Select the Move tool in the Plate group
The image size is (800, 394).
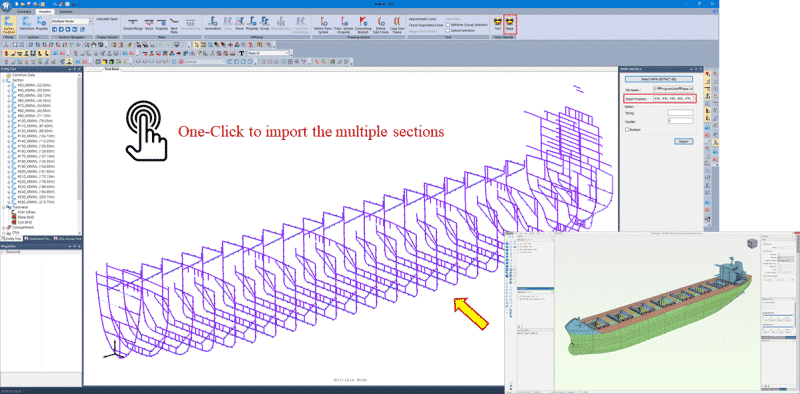pyautogui.click(x=149, y=24)
